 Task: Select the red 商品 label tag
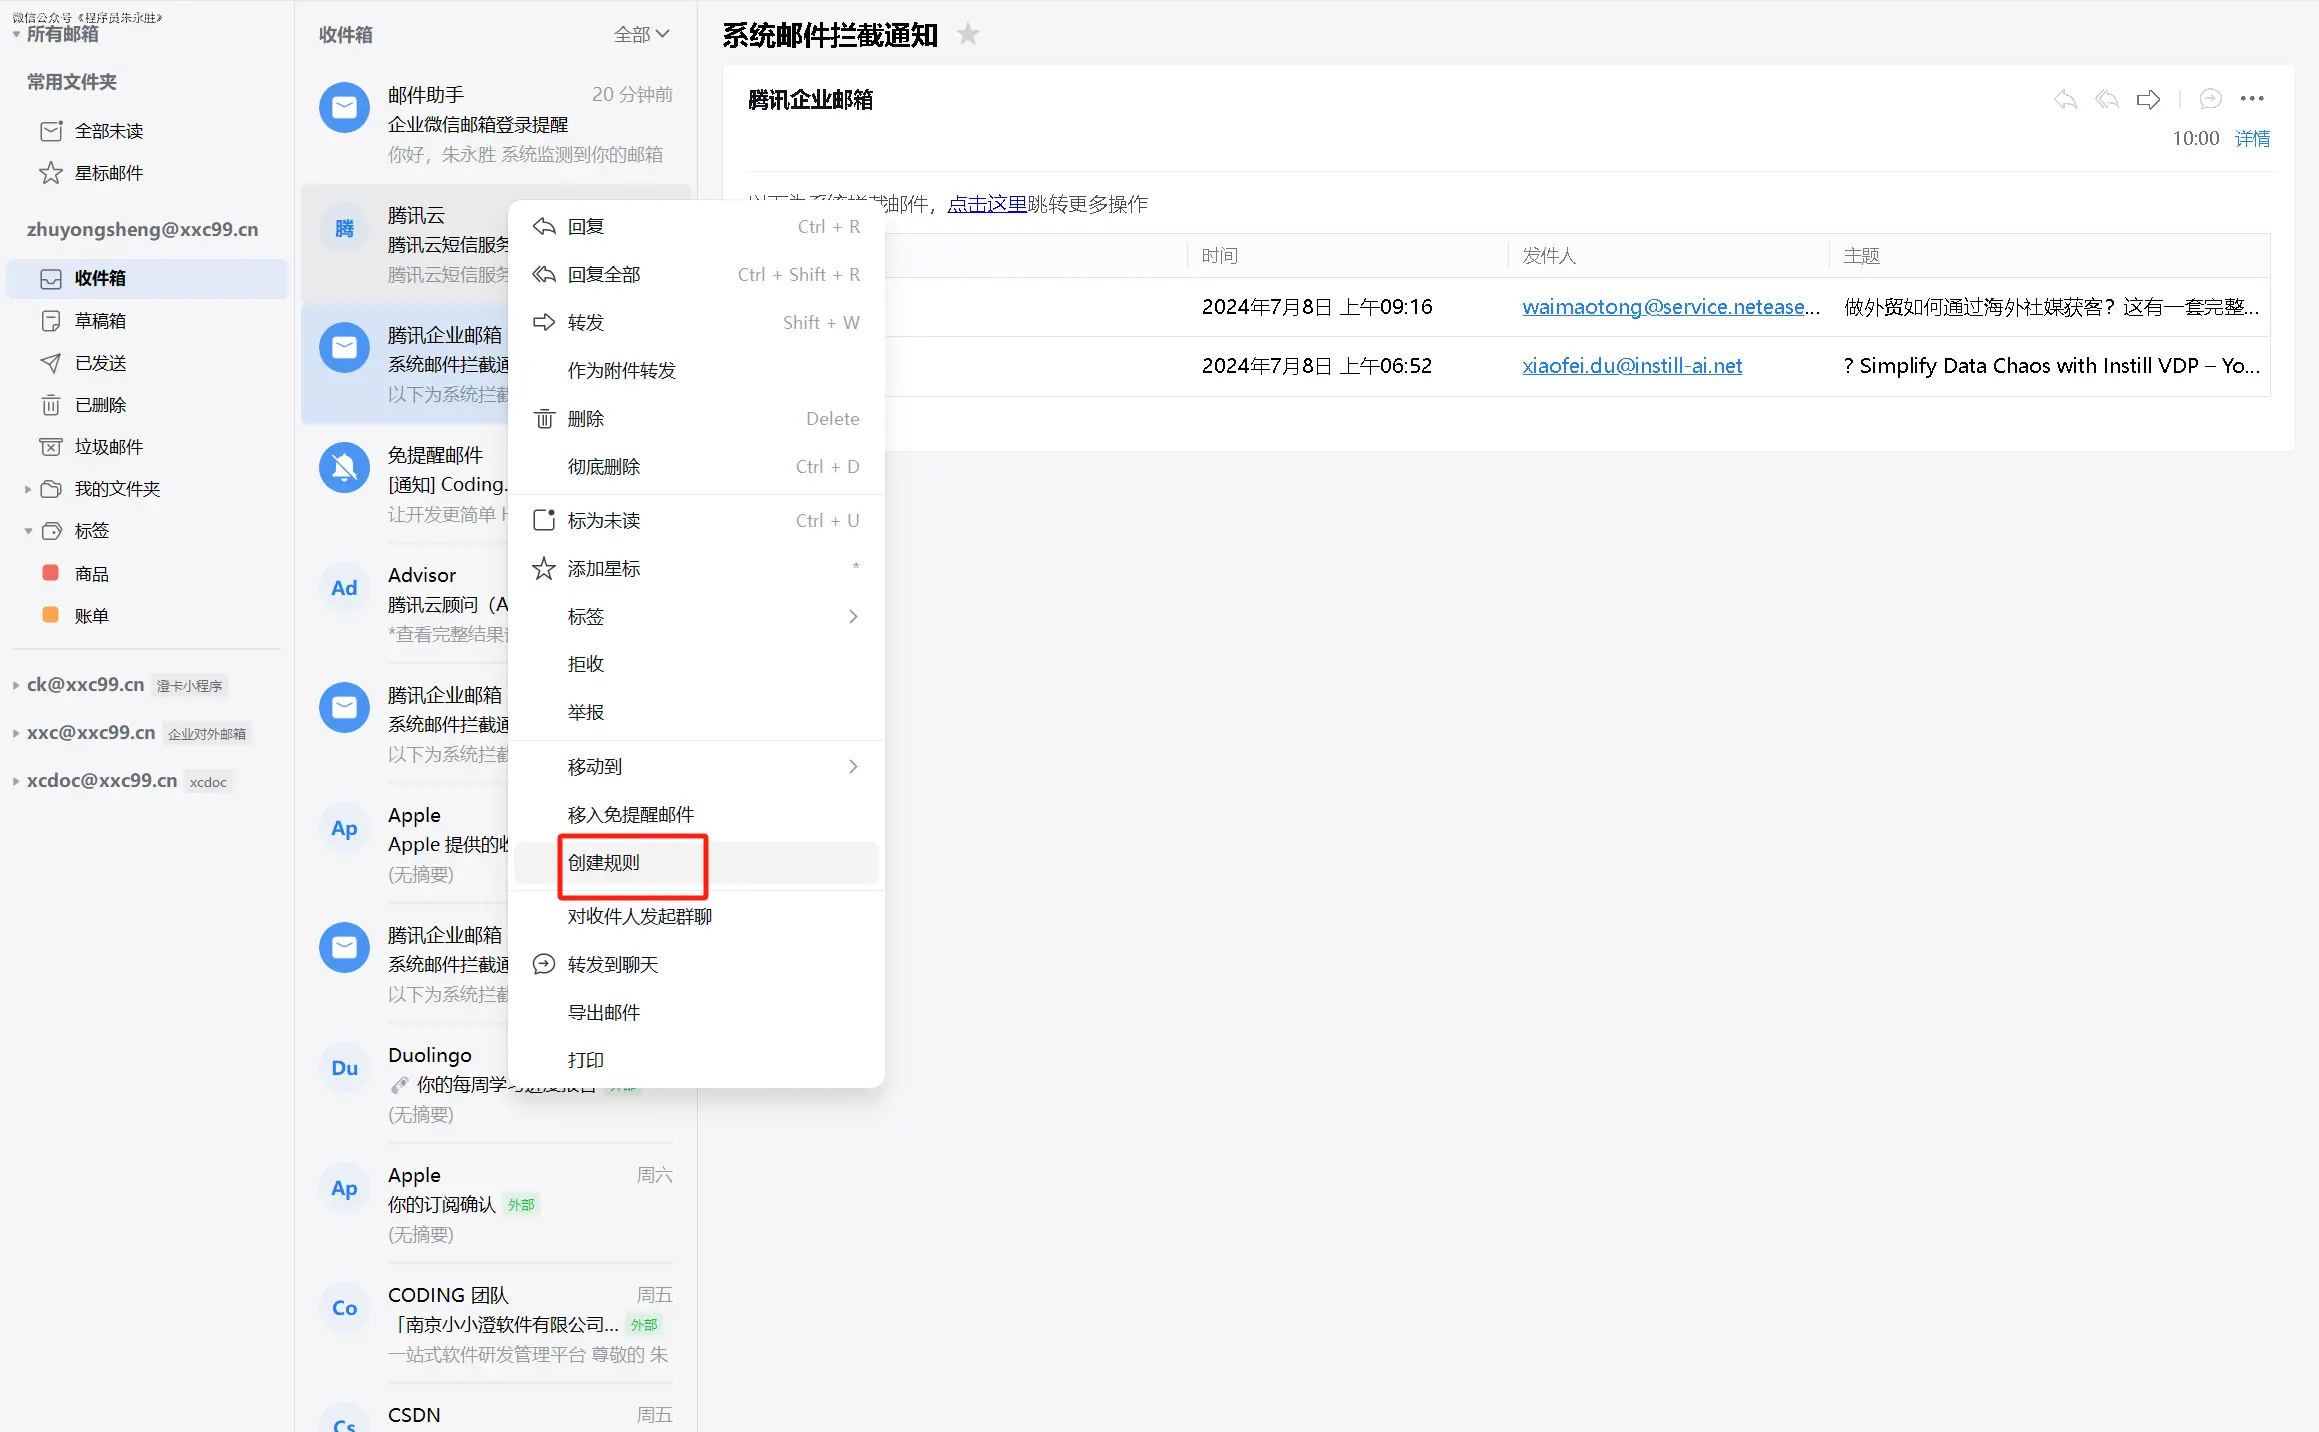90,574
